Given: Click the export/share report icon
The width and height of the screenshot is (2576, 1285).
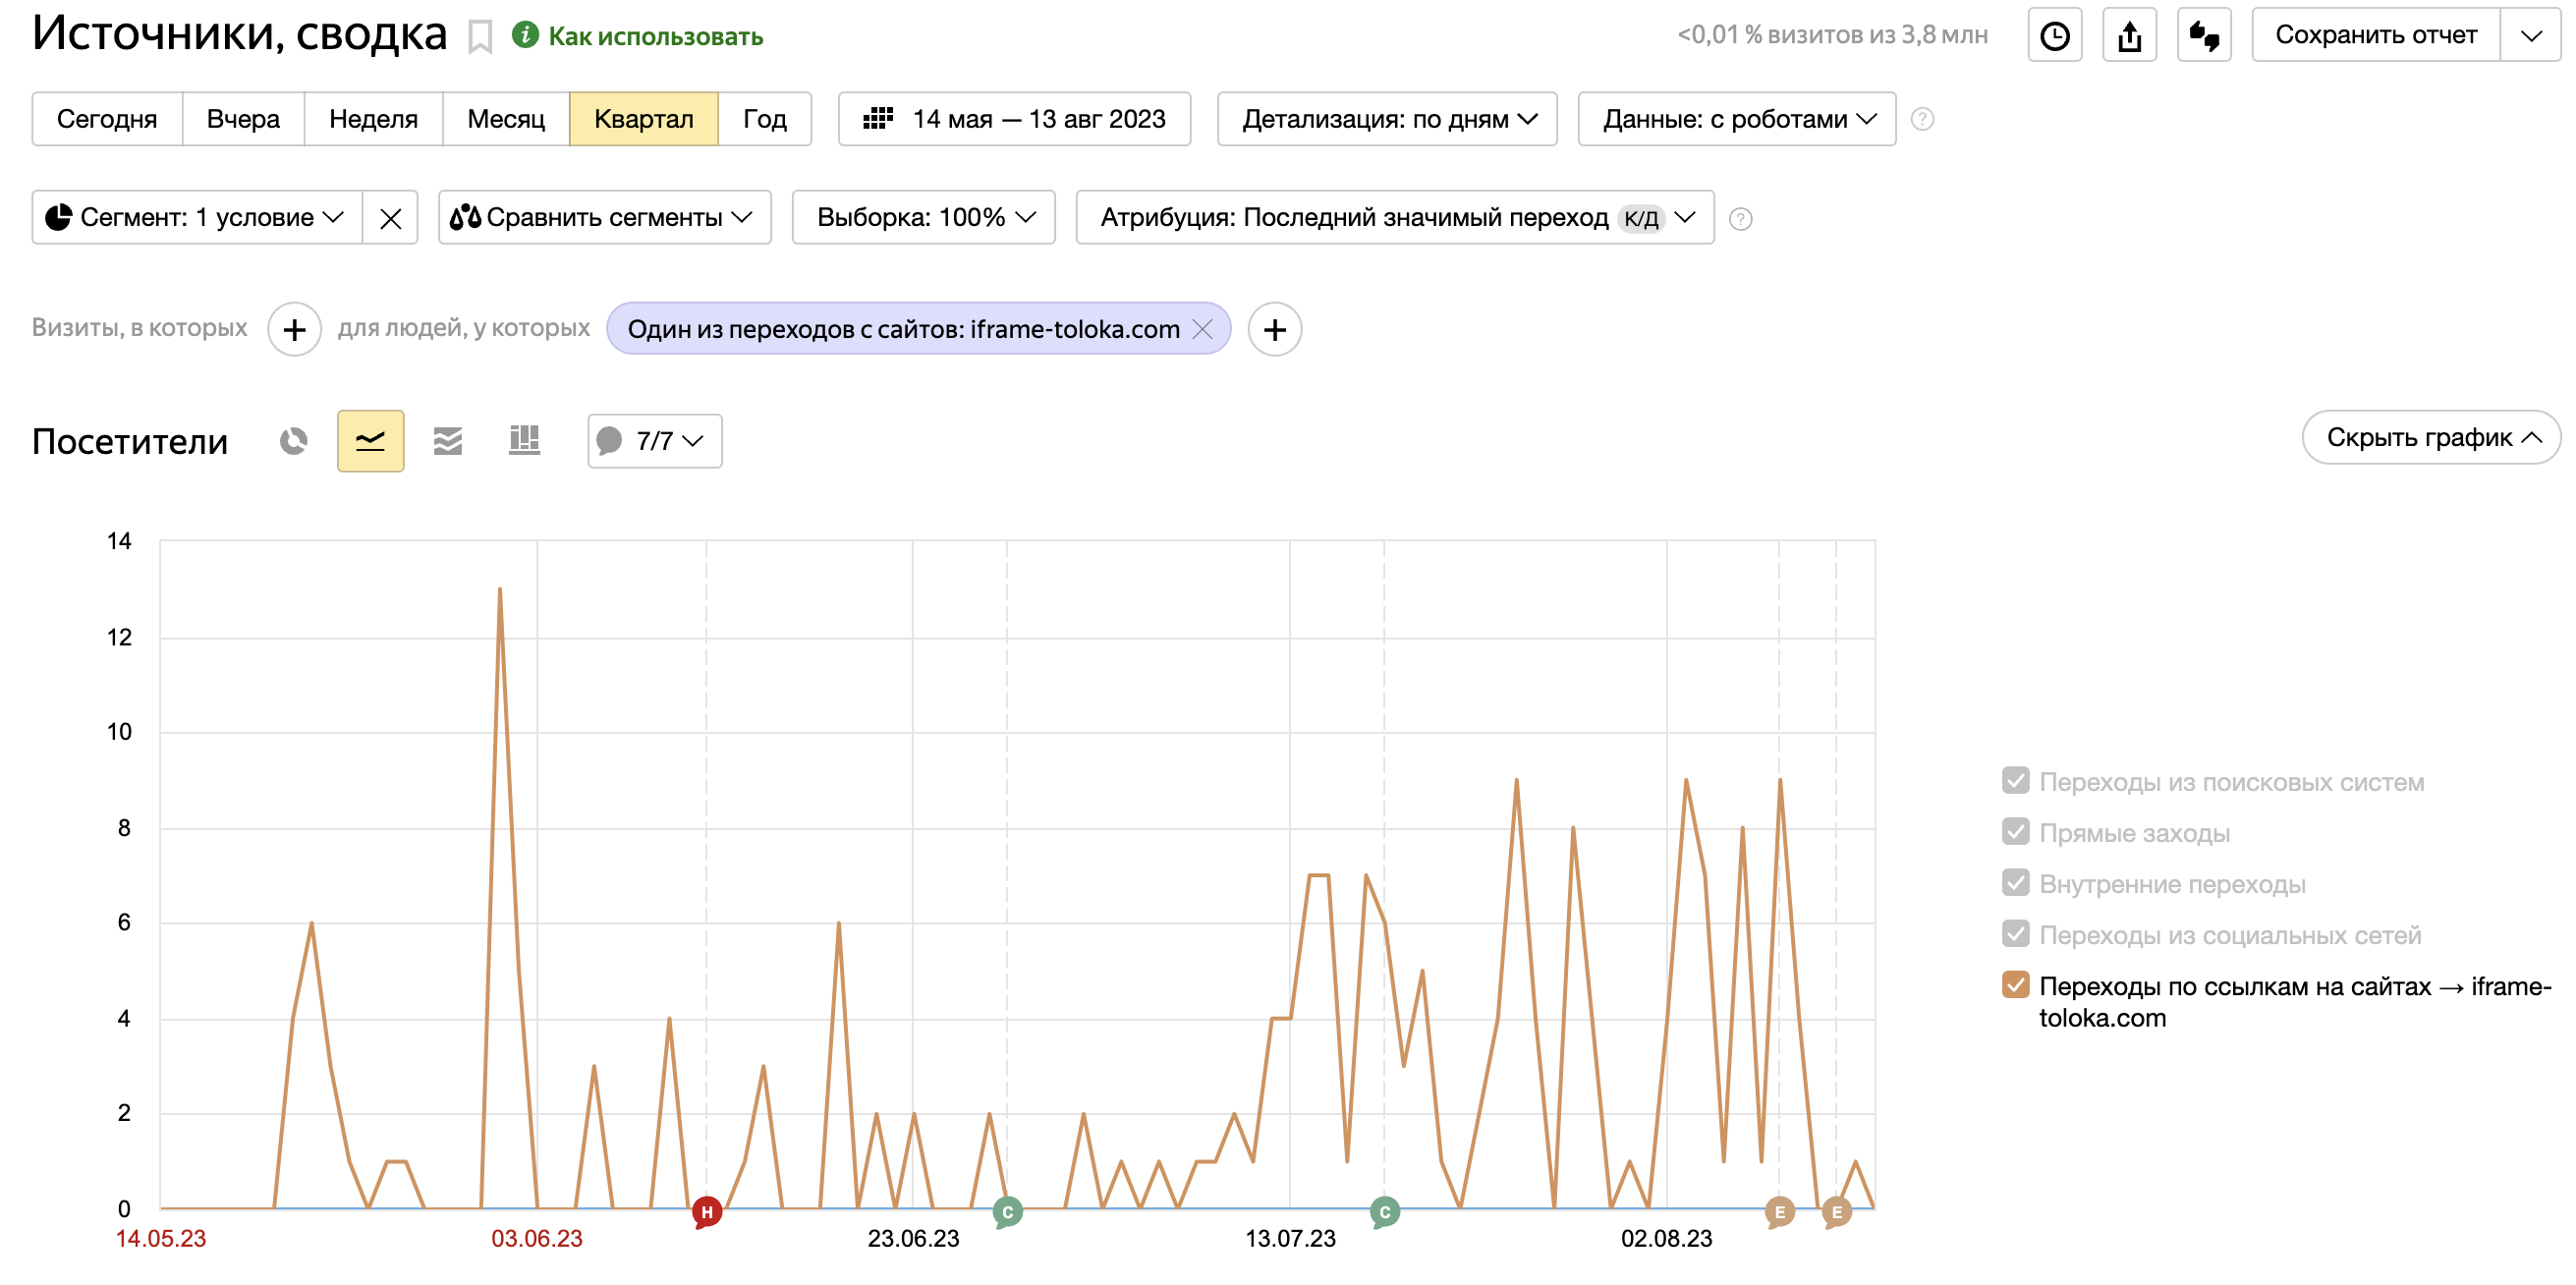Looking at the screenshot, I should coord(2129,36).
